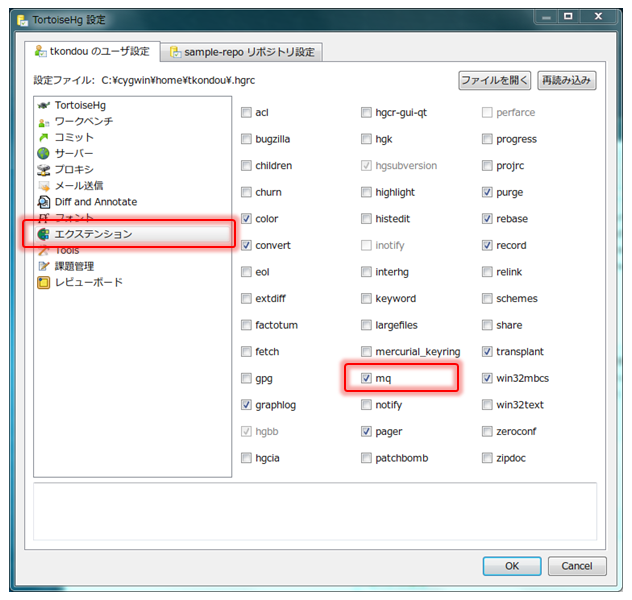Image resolution: width=632 pixels, height=600 pixels.
Task: Enable the notify extension checkbox
Action: coord(366,405)
